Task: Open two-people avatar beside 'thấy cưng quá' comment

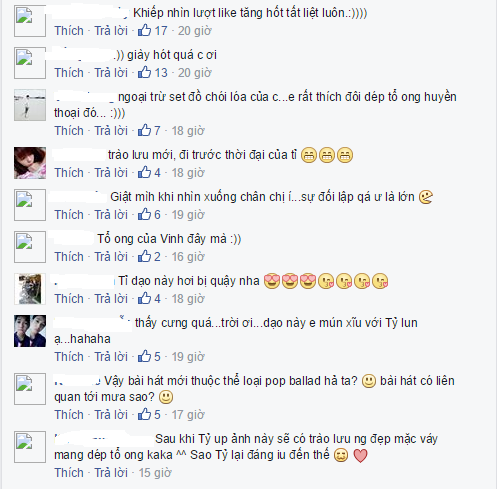Action: point(30,331)
